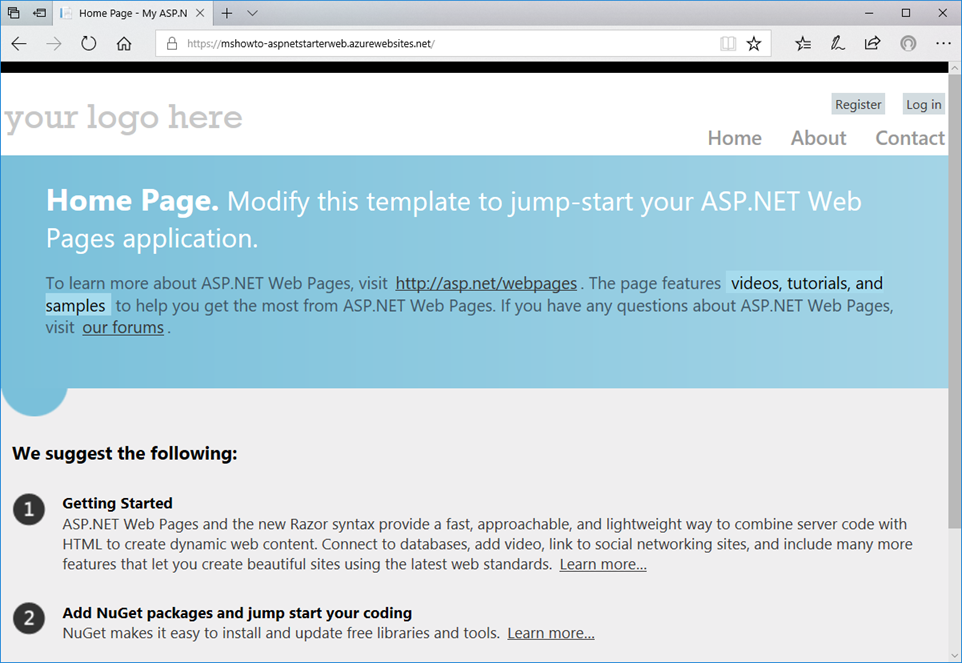Viewport: 962px width, 663px height.
Task: Click the highlighted 'videos, tutorials, and samples' text
Action: pyautogui.click(x=807, y=283)
